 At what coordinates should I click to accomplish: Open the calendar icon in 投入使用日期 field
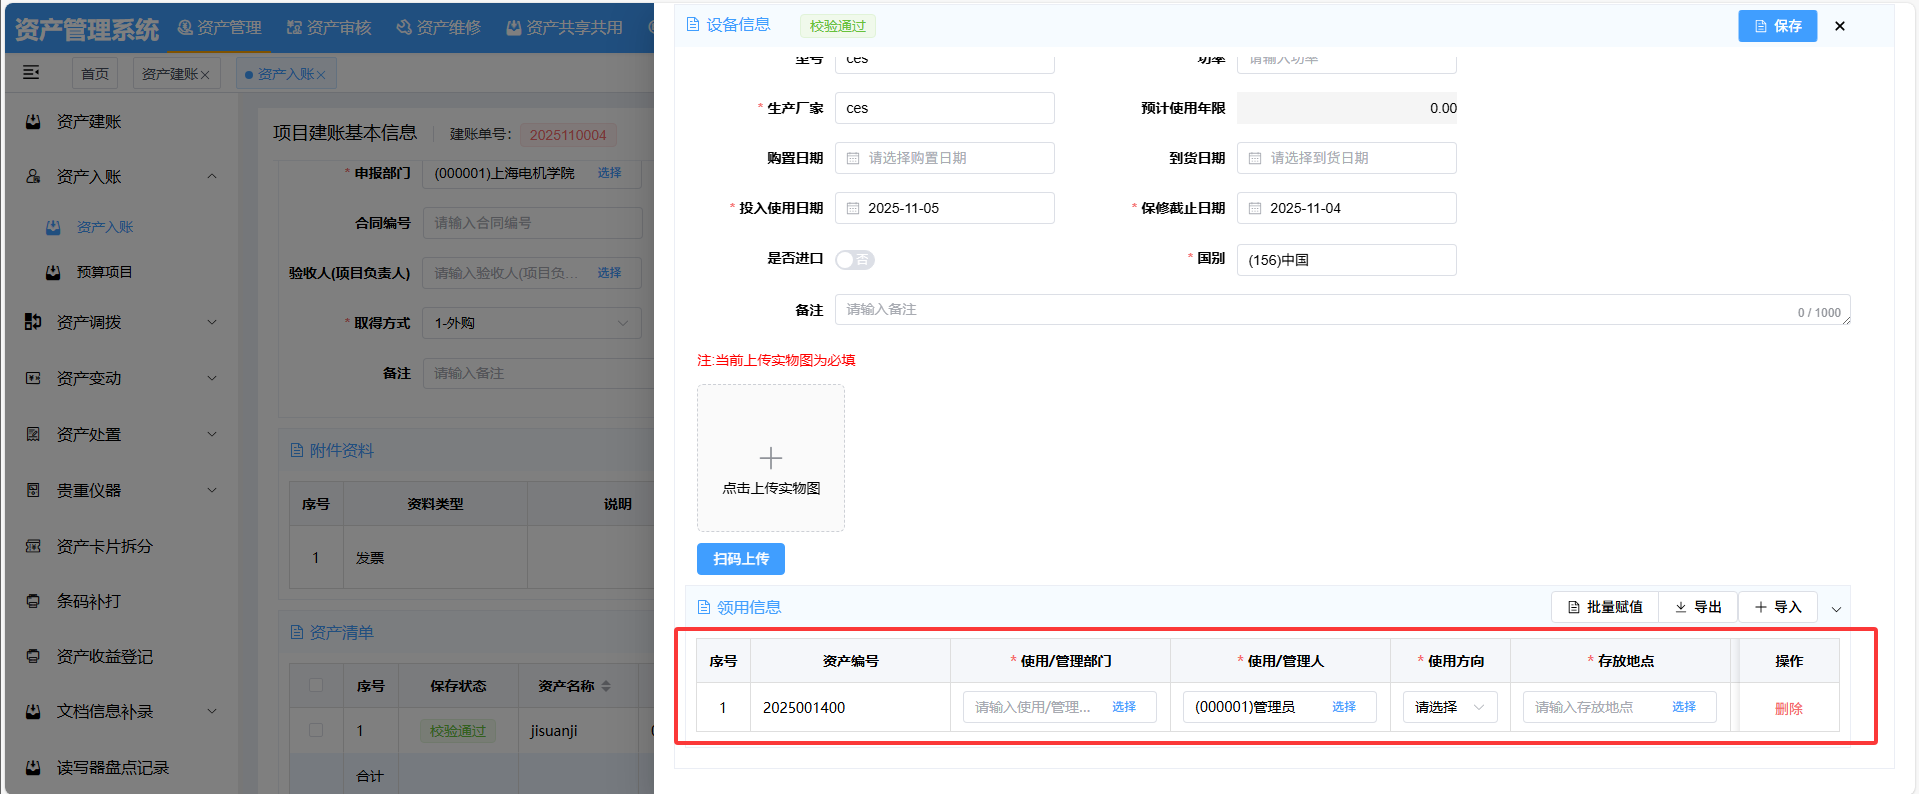point(853,208)
